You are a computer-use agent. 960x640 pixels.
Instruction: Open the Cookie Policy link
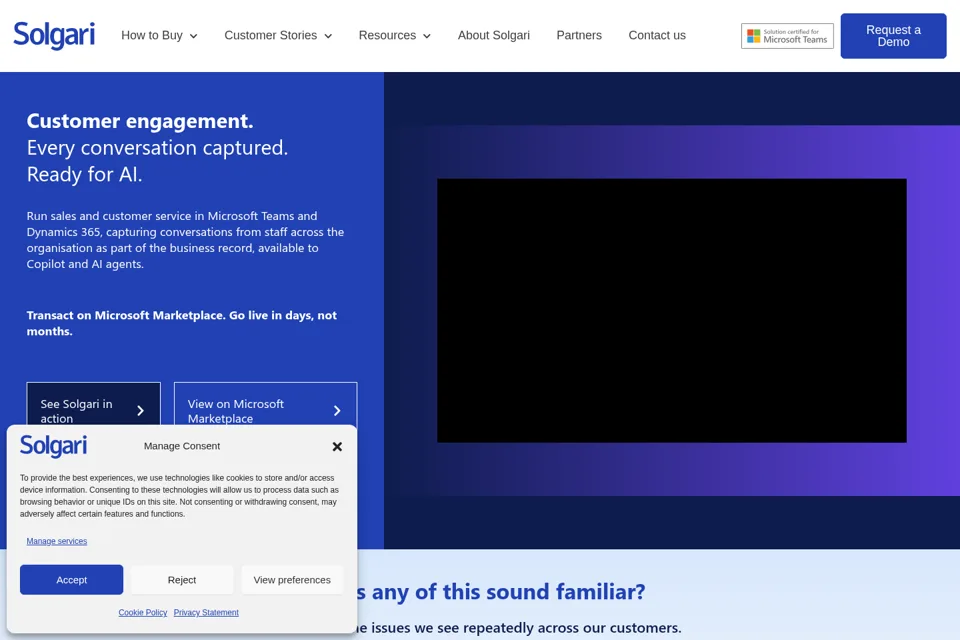coord(143,612)
